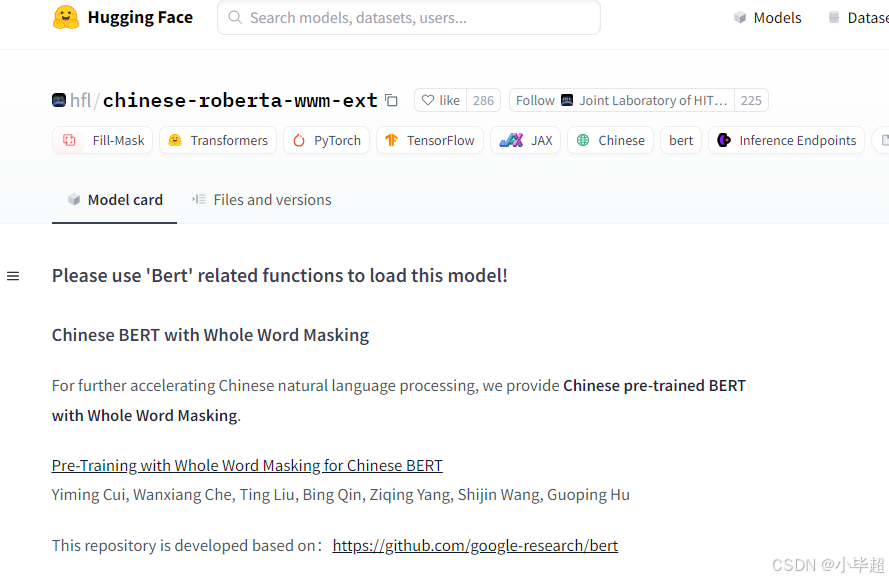Click the red Fill-Mask icon
889x580 pixels.
point(69,140)
